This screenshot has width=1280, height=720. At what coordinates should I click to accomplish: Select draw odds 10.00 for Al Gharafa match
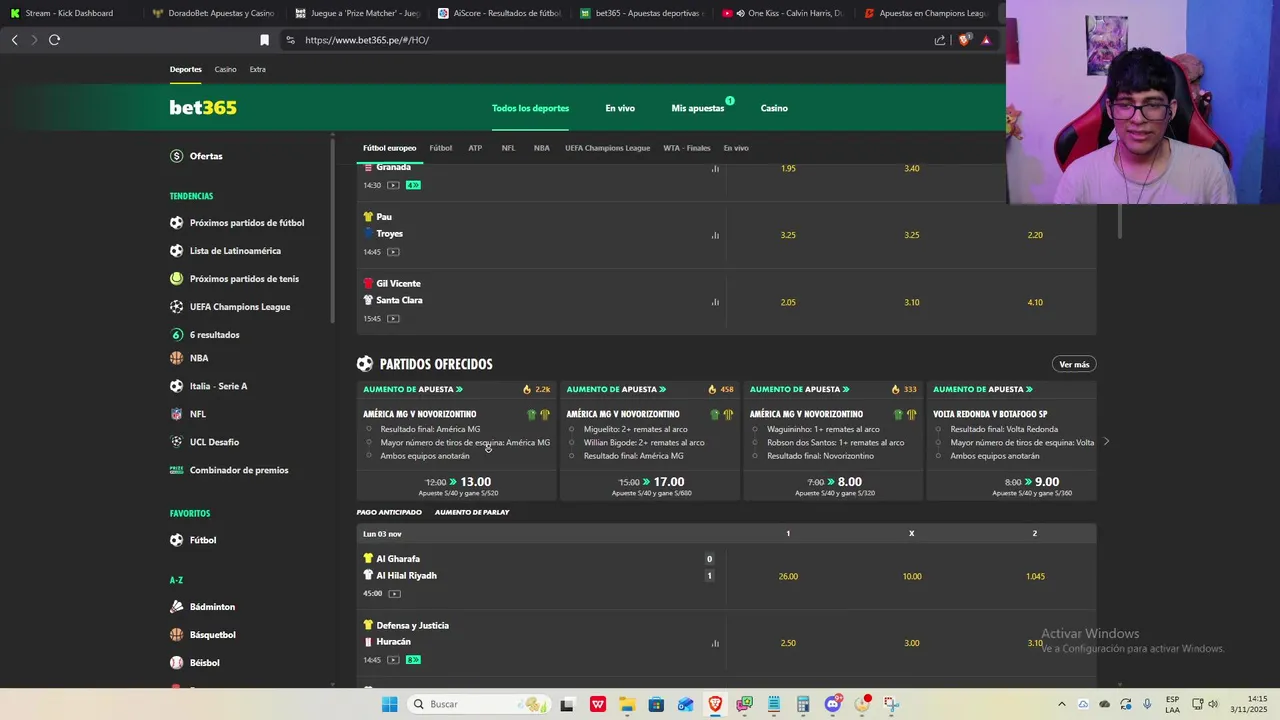[x=912, y=576]
